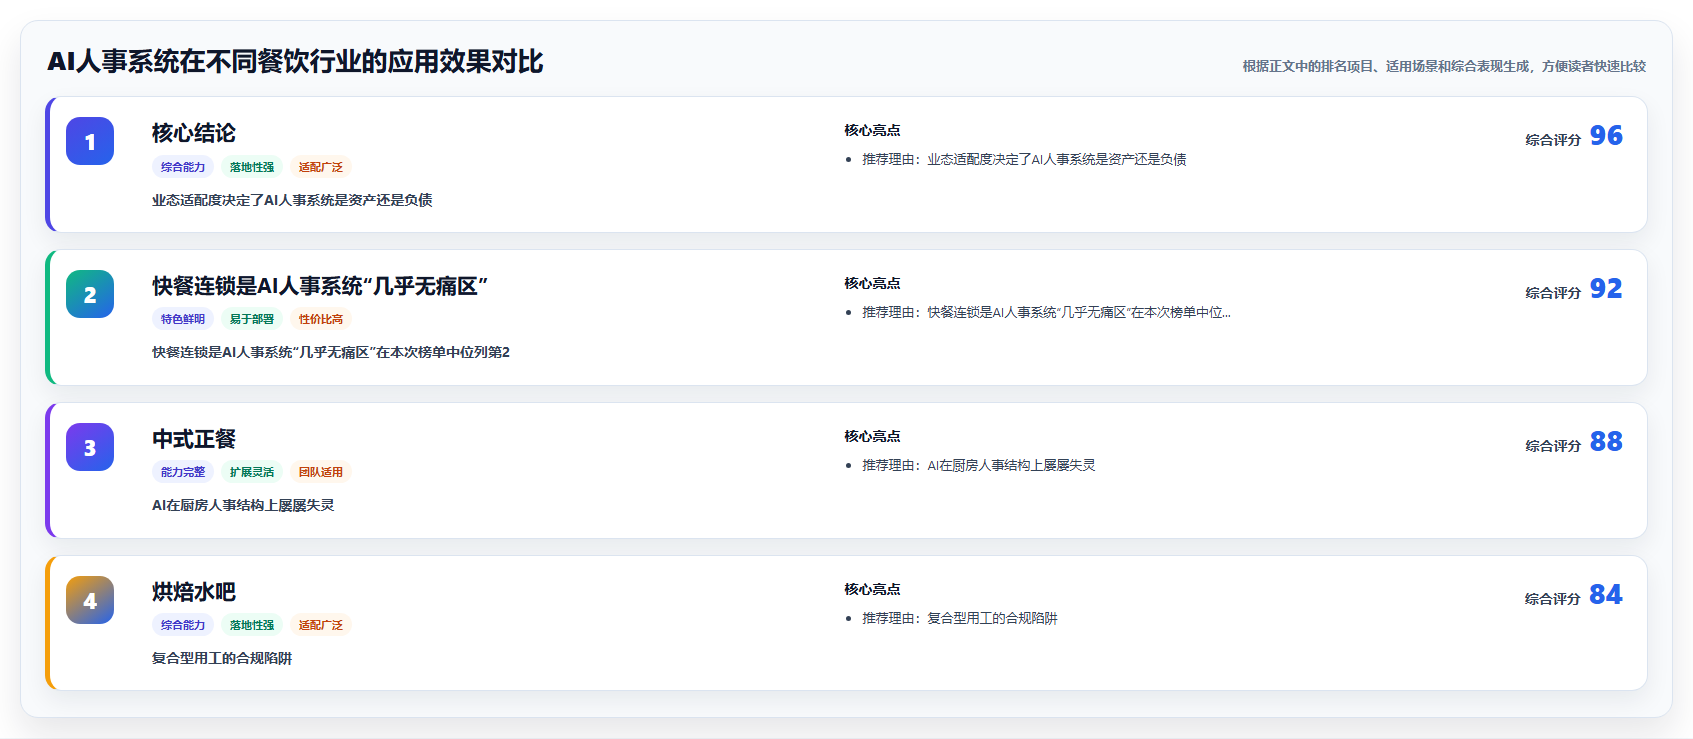Click 核心亮点 label in 核心结论 card

pos(872,130)
